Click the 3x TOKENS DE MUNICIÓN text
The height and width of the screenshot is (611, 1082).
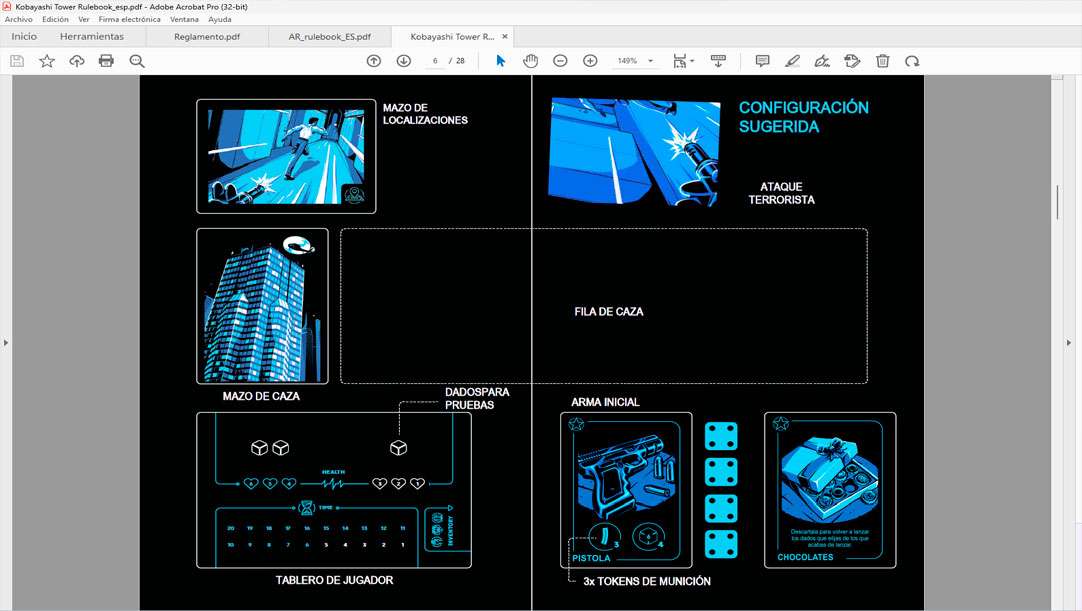tap(647, 581)
